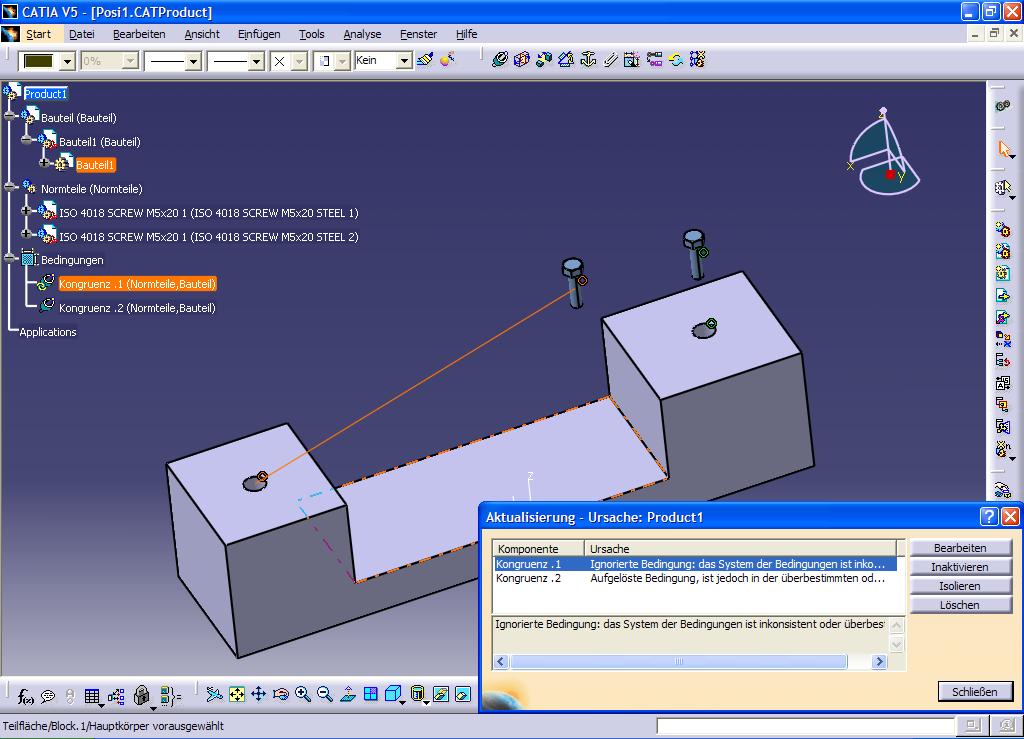Click the Inaktivieren button
This screenshot has width=1024, height=739.
960,567
